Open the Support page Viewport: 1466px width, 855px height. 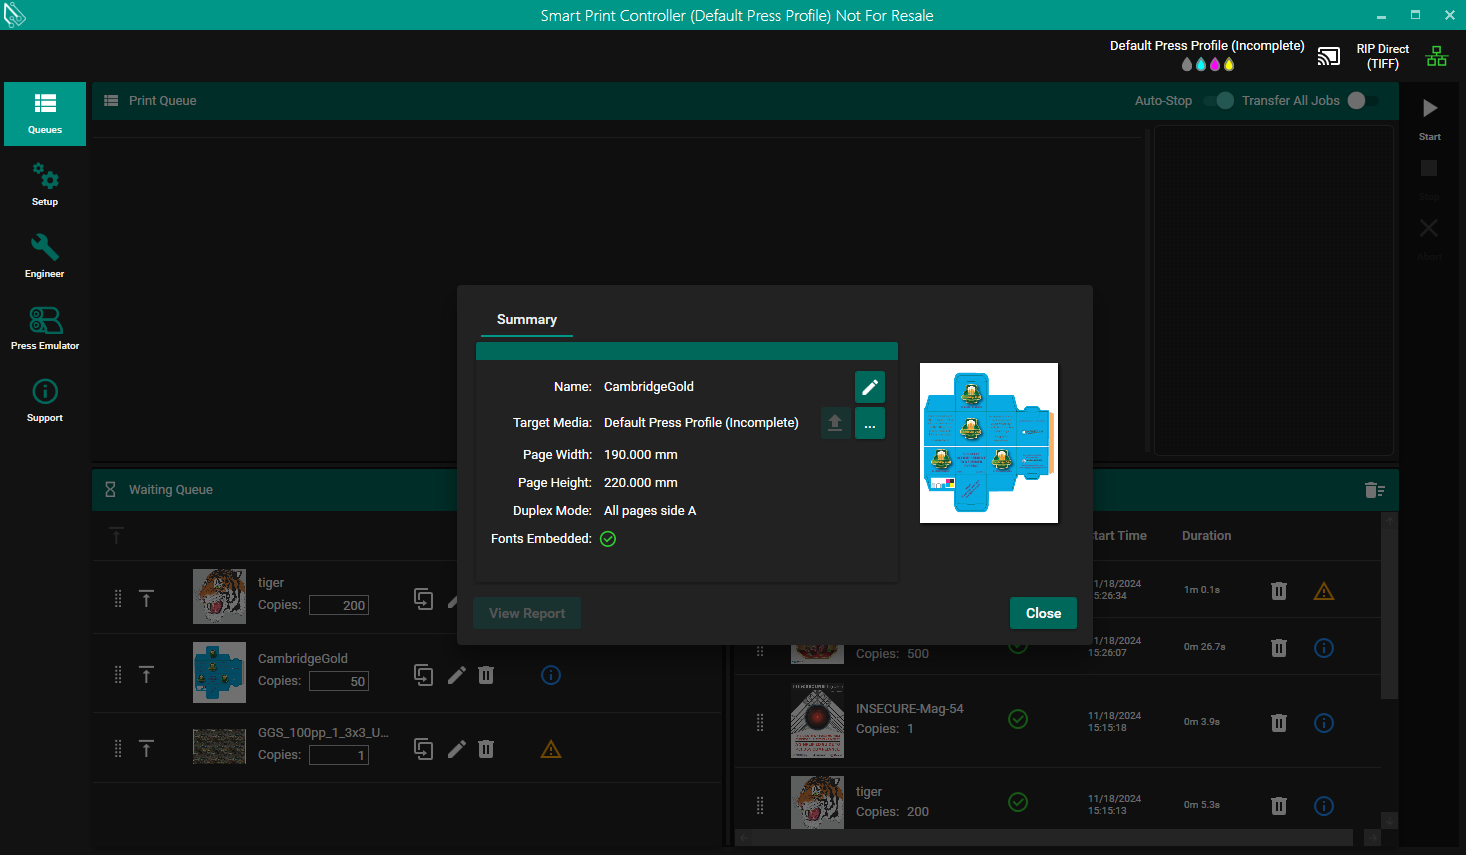coord(45,401)
